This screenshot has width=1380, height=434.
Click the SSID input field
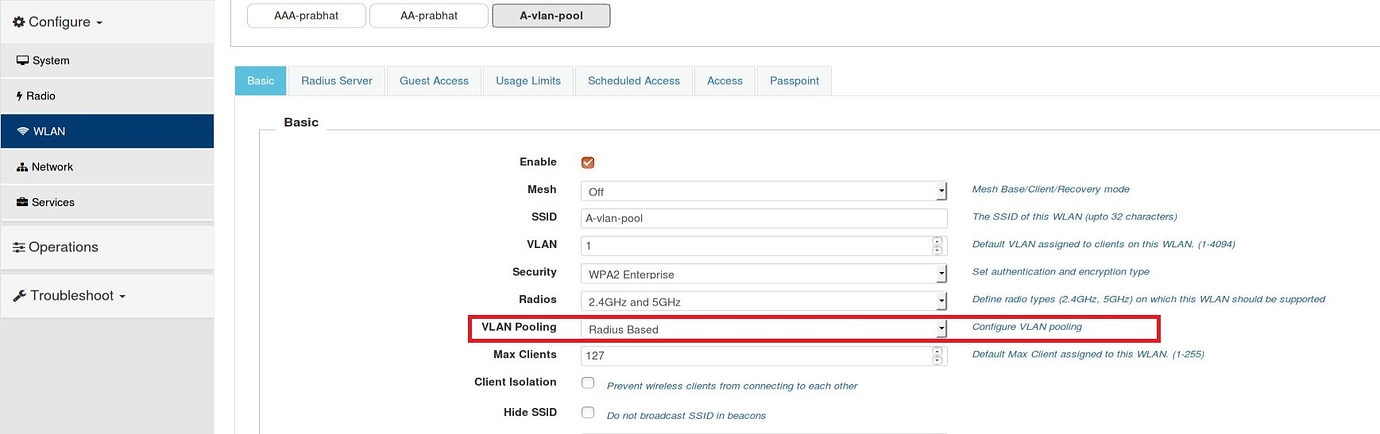pyautogui.click(x=764, y=218)
